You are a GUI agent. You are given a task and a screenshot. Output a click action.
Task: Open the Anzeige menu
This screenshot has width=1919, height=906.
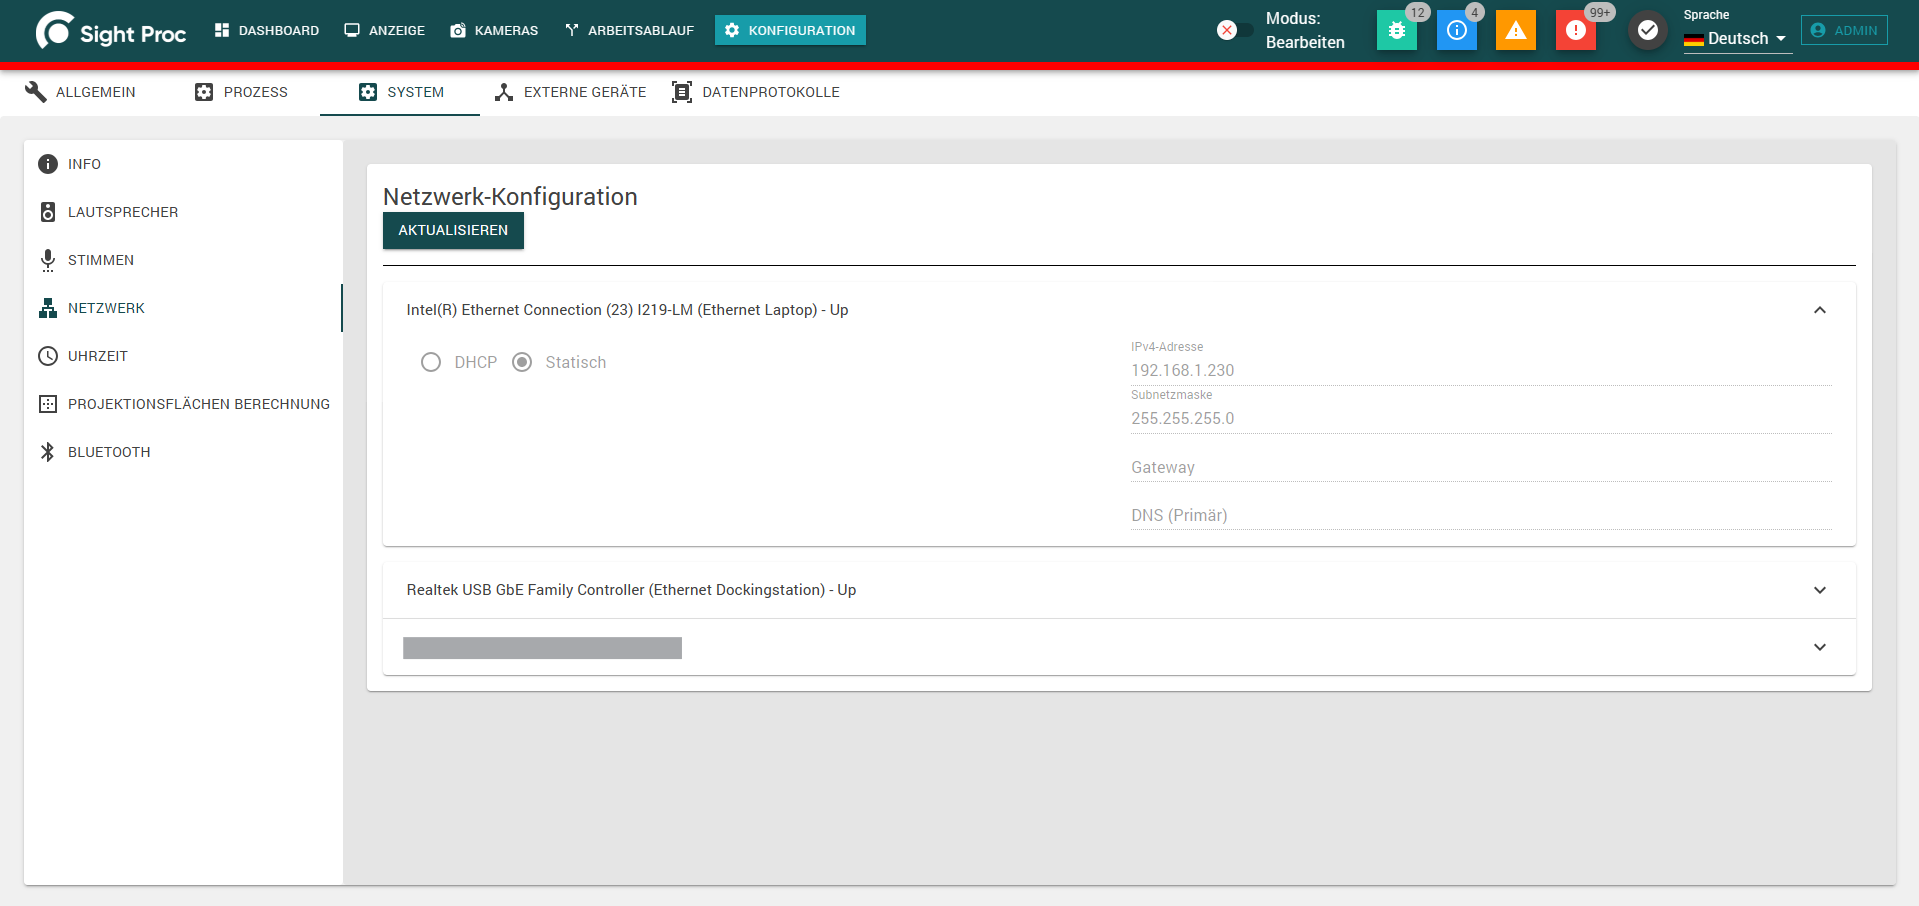(x=385, y=30)
